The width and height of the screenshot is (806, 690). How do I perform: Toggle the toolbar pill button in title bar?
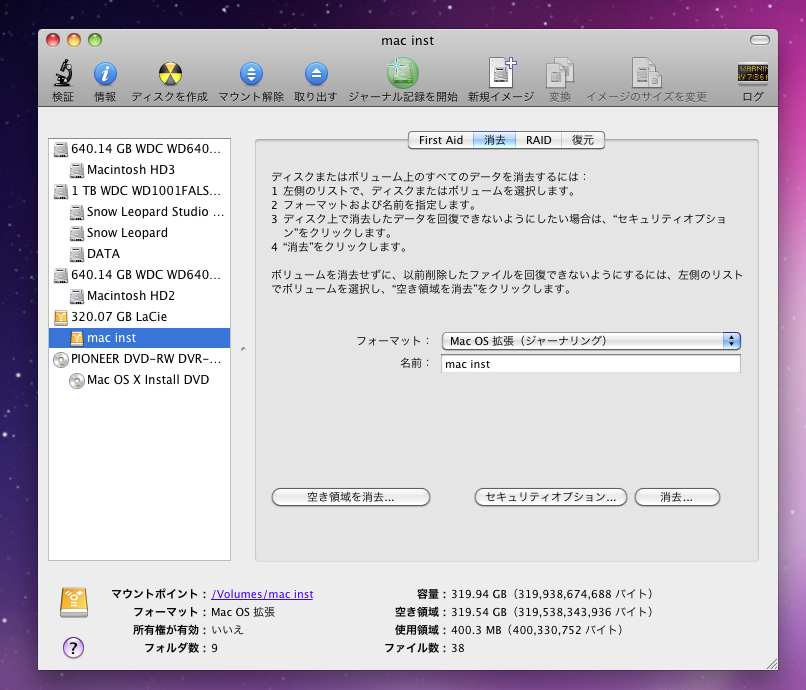click(x=759, y=40)
